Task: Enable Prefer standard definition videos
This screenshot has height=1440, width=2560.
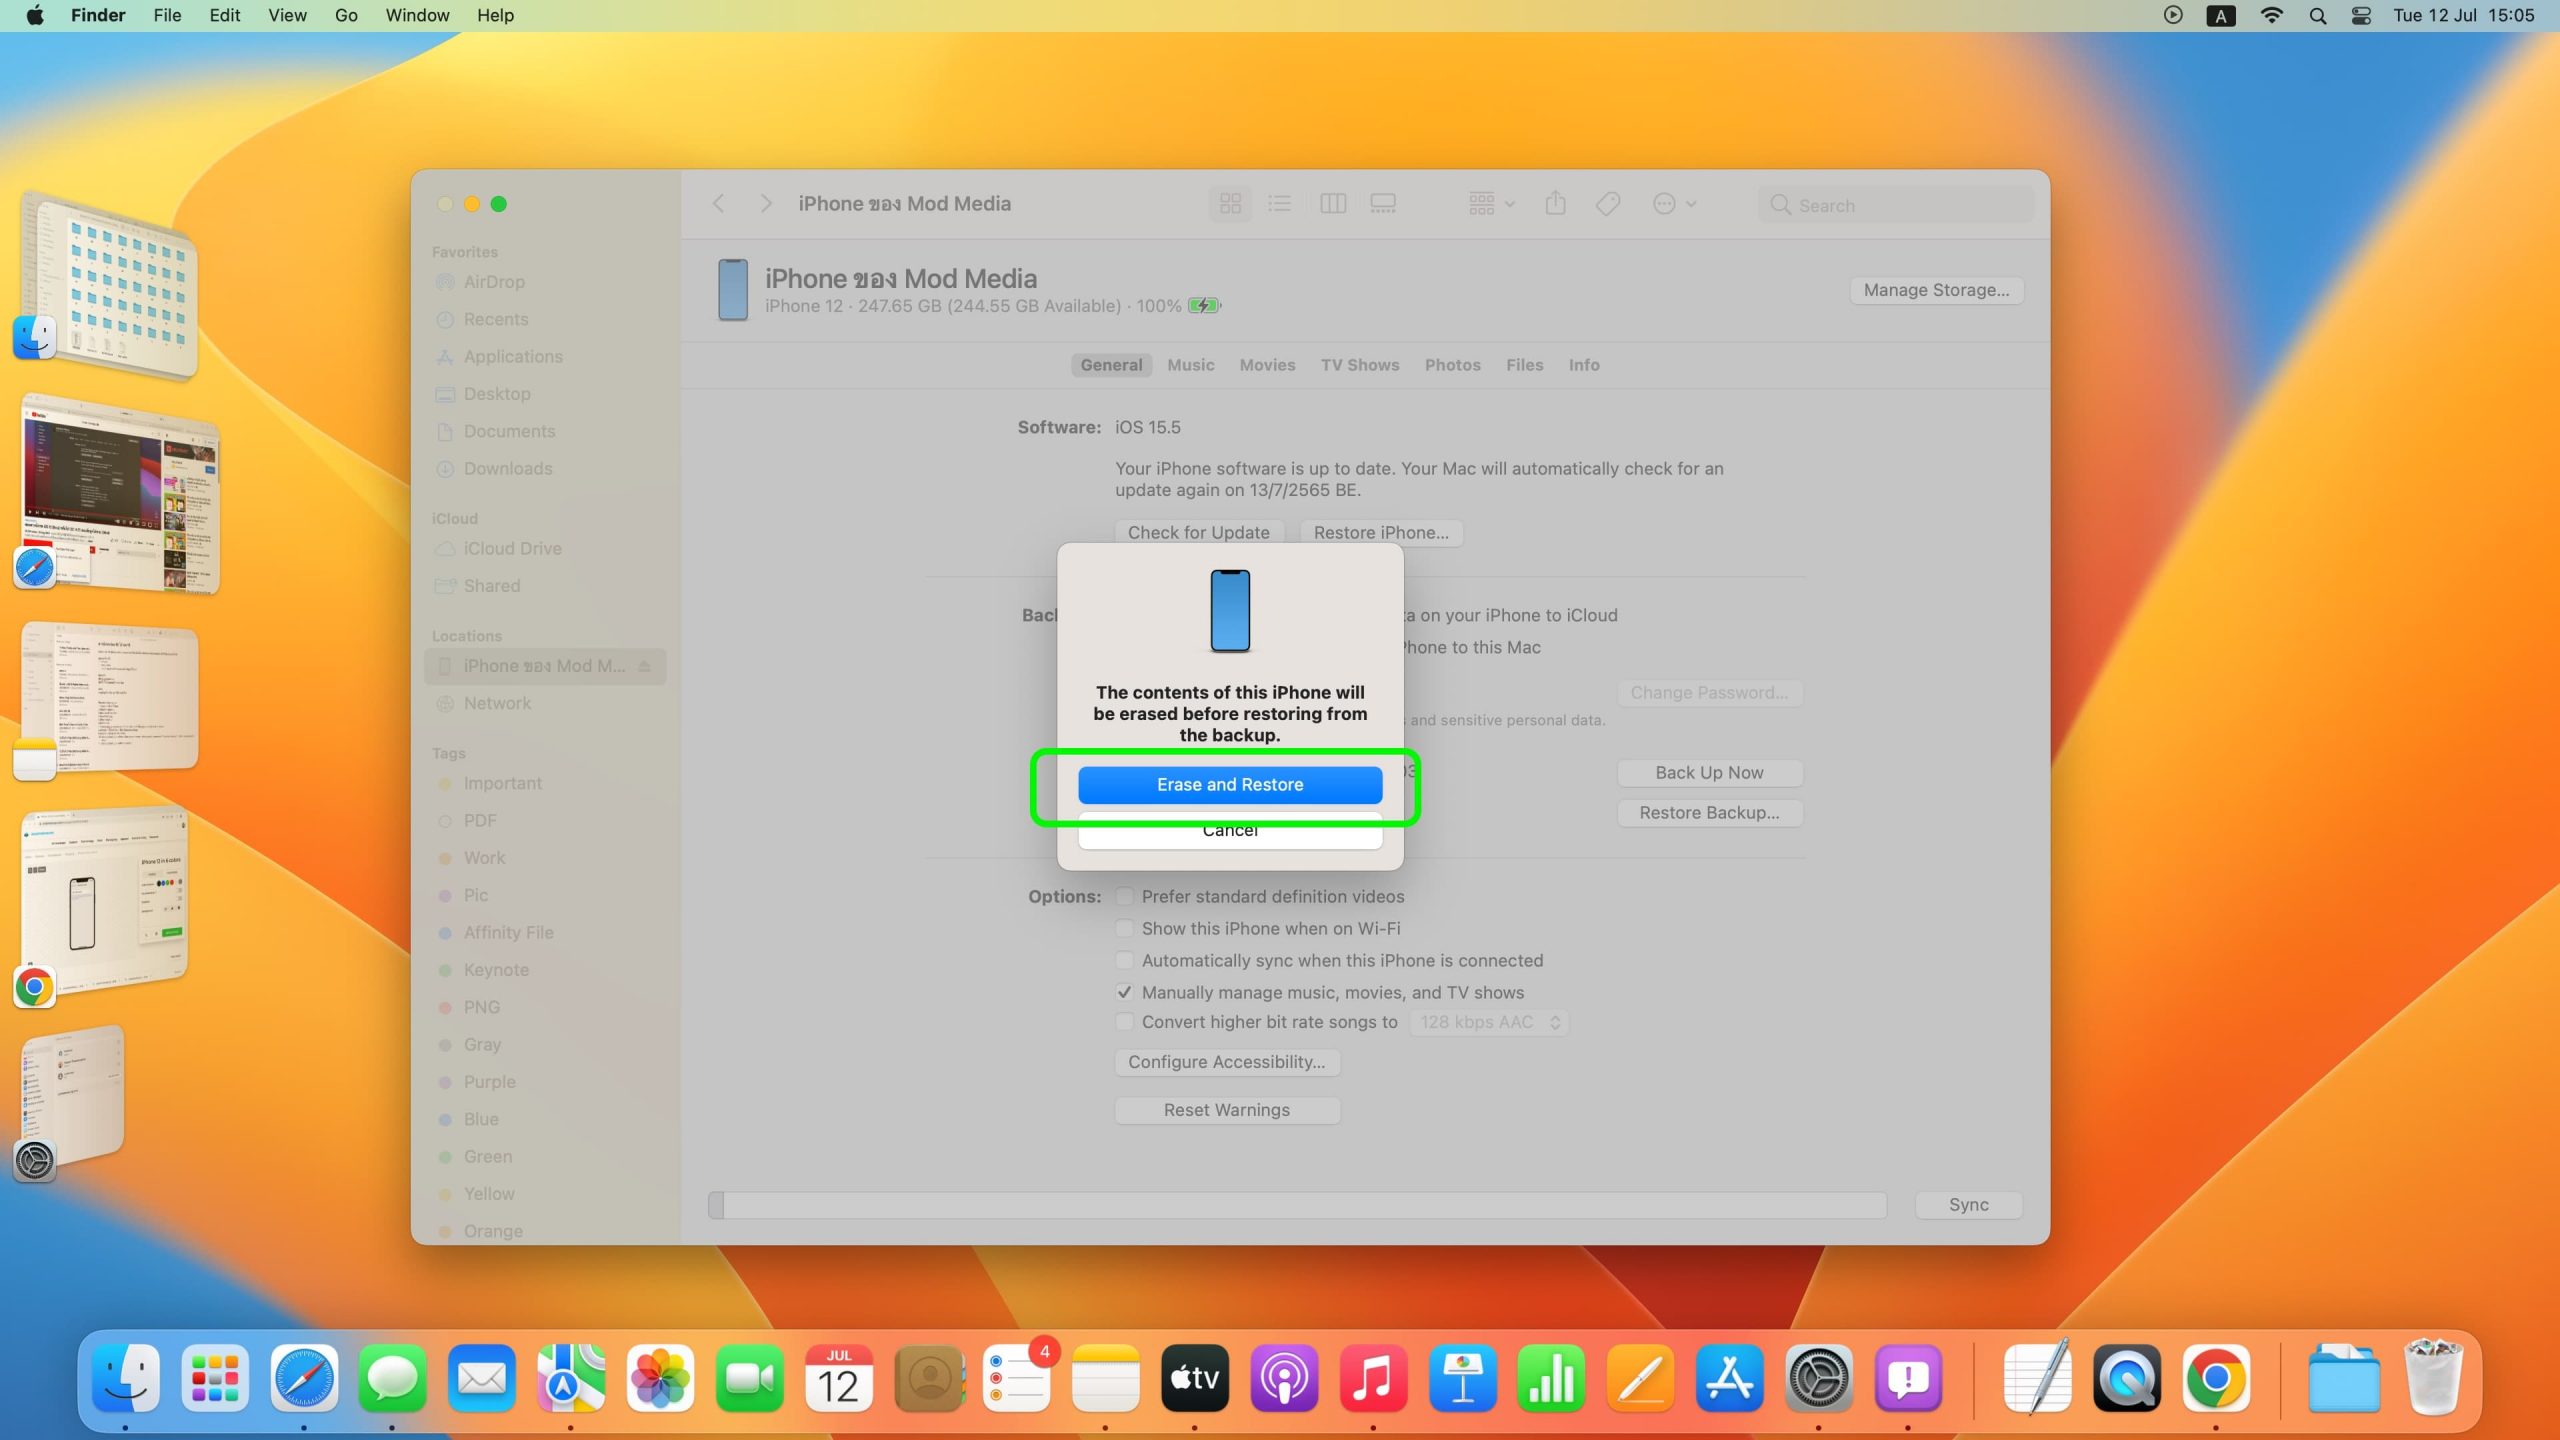Action: point(1125,897)
